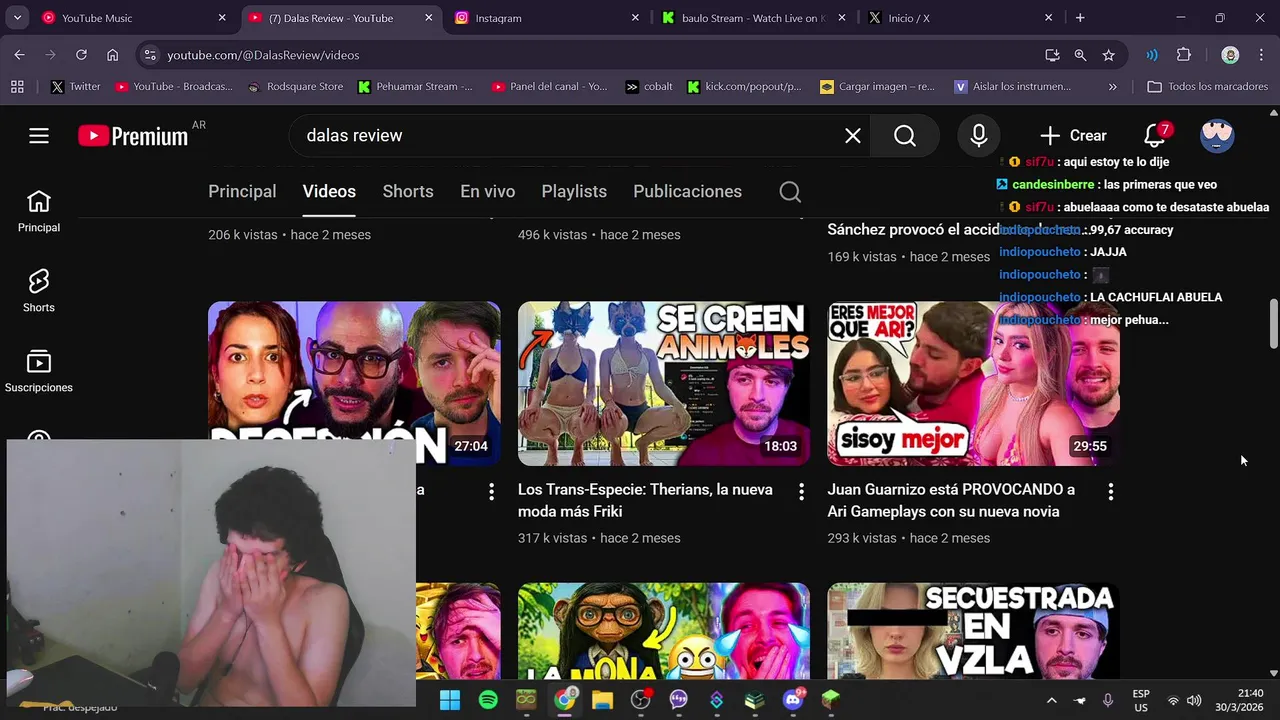This screenshot has width=1280, height=720.
Task: Search within the channel using the magnifier
Action: (x=790, y=191)
